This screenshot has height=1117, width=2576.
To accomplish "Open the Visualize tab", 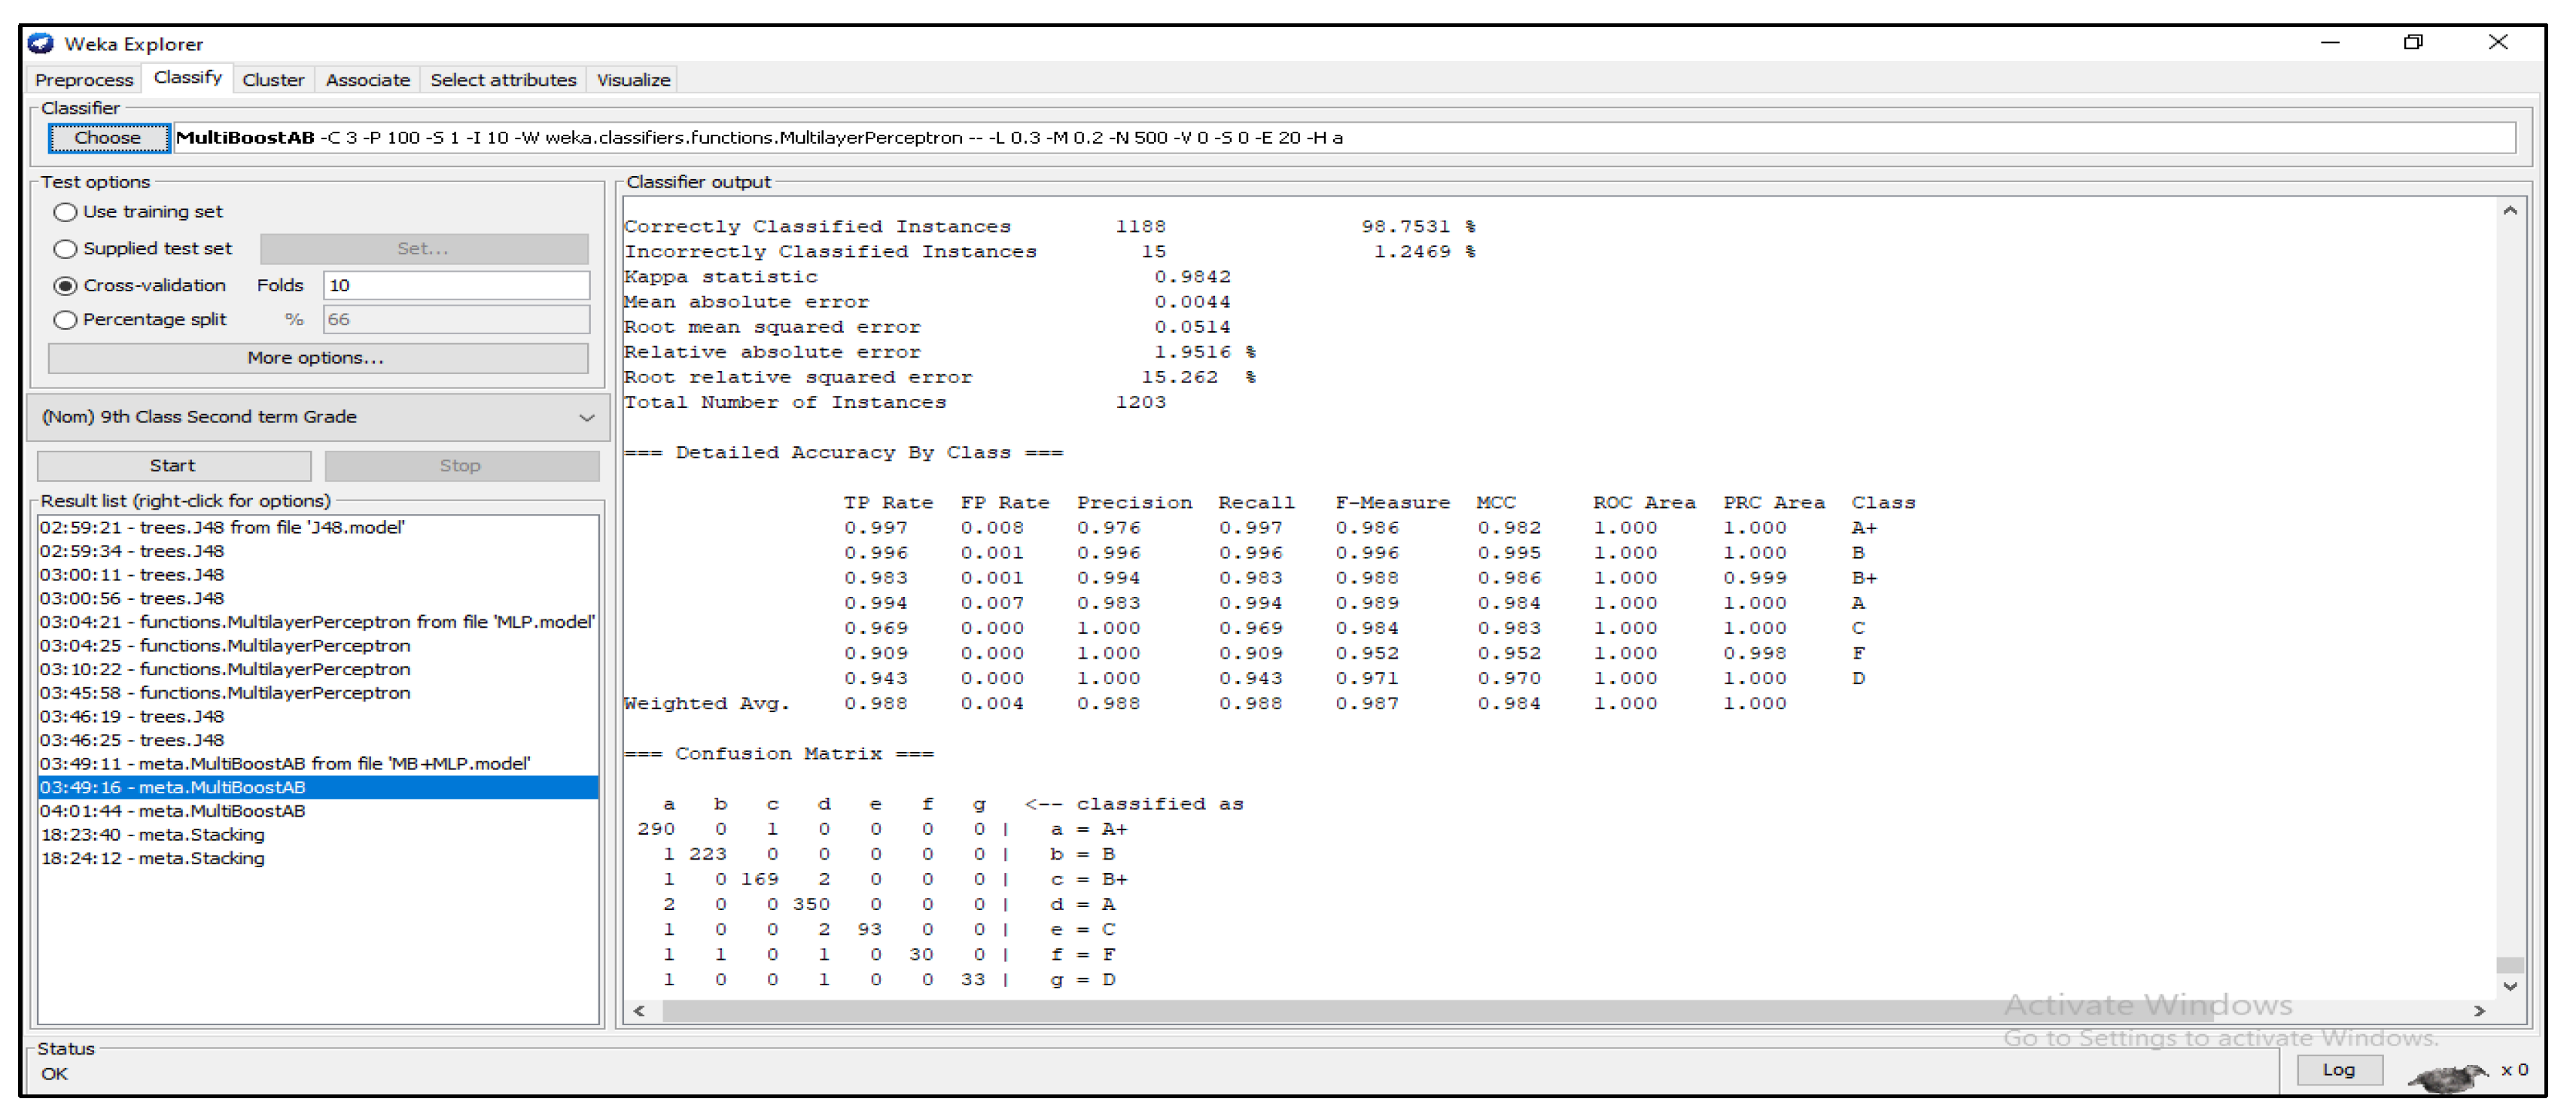I will 633,80.
